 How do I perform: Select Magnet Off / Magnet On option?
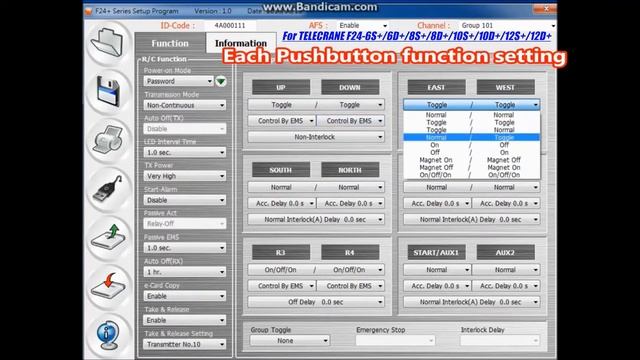(x=471, y=167)
